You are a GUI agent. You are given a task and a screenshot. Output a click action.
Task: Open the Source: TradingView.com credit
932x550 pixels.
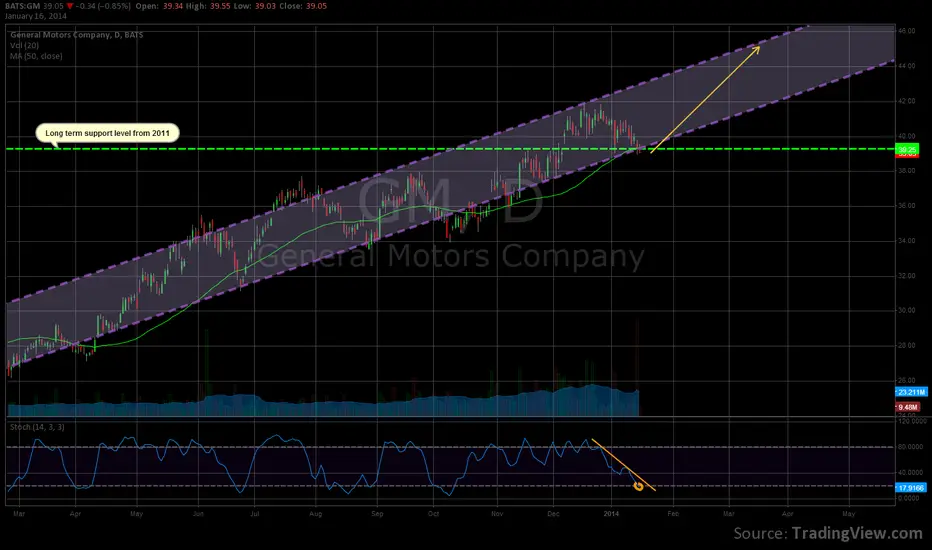click(x=828, y=533)
